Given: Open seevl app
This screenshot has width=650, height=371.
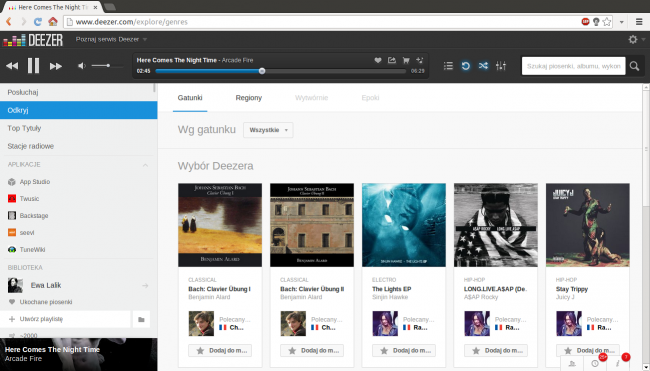Looking at the screenshot, I should coord(21,233).
